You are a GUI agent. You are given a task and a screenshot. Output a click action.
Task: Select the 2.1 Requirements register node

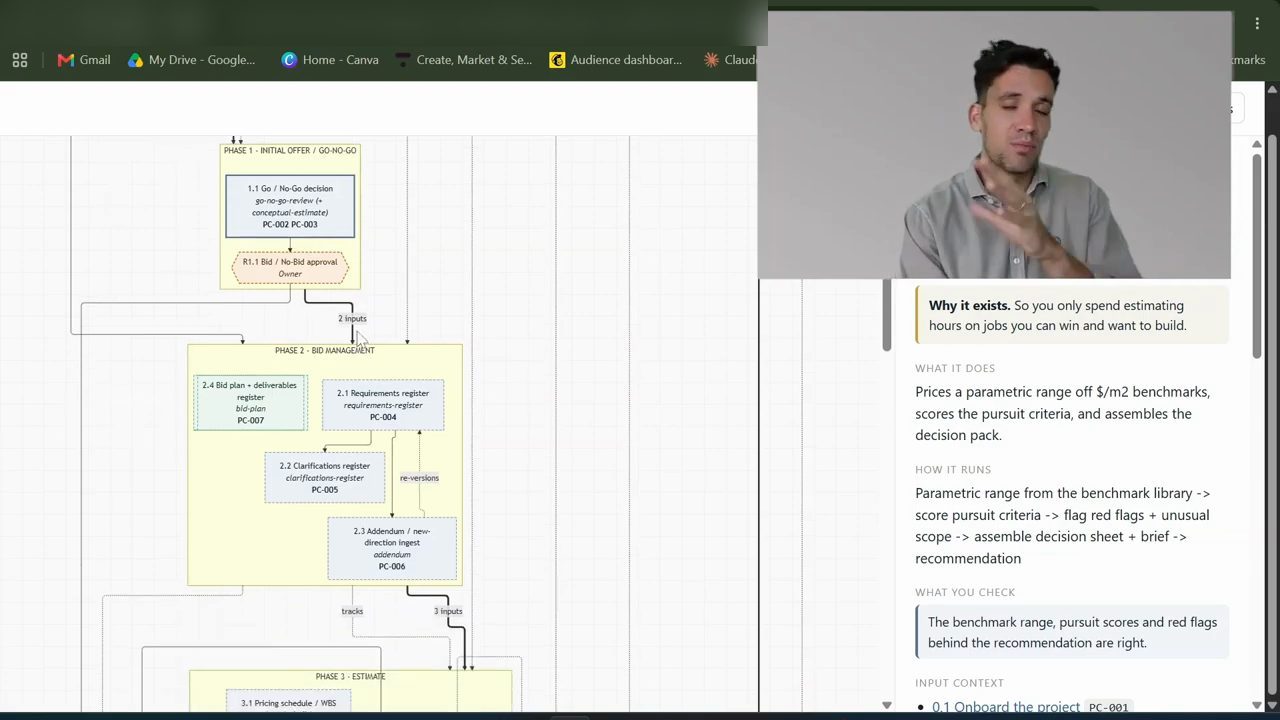383,405
